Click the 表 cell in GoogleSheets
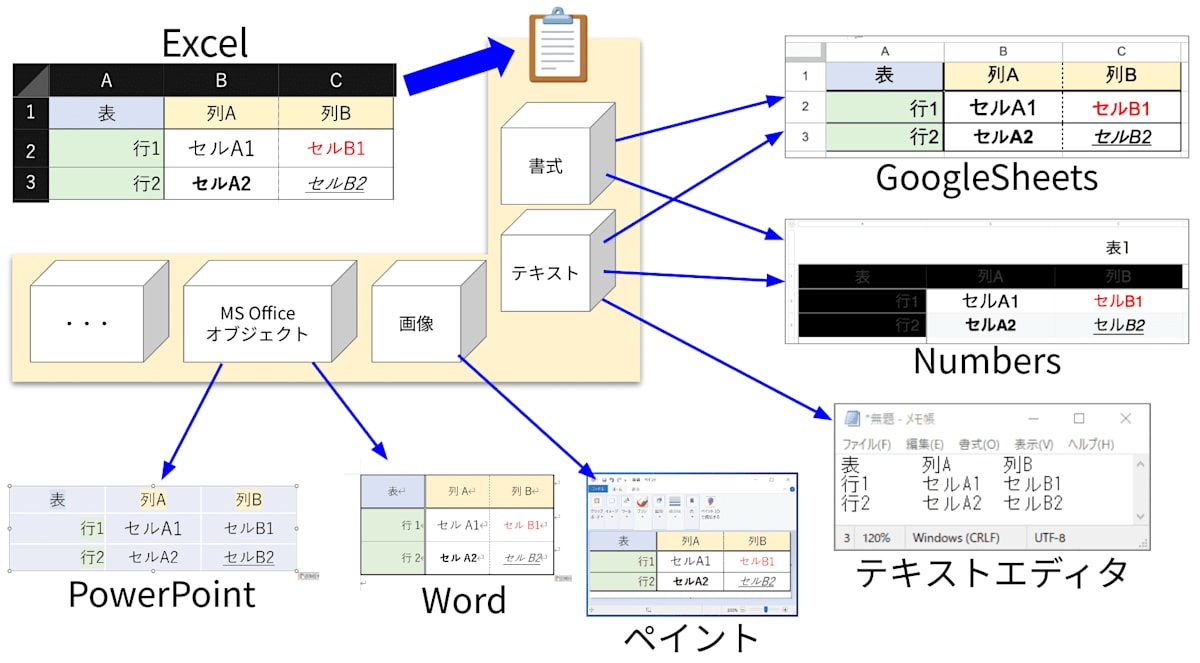The height and width of the screenshot is (663, 1200). [x=885, y=75]
